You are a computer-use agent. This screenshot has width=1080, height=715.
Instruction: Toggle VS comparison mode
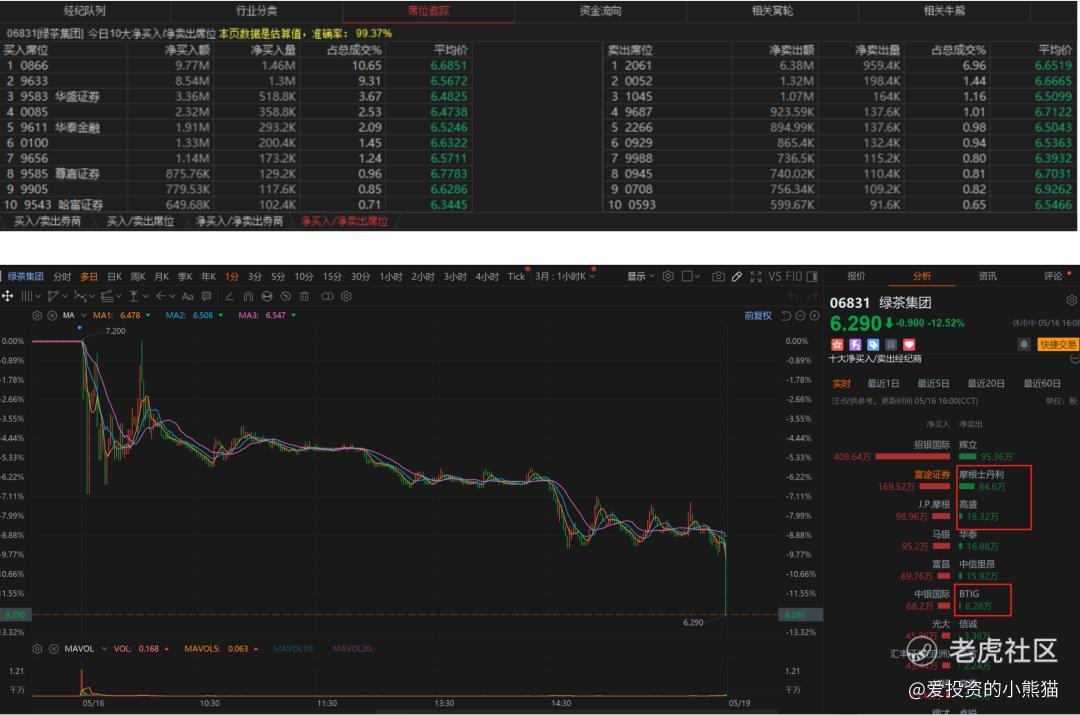(x=776, y=276)
